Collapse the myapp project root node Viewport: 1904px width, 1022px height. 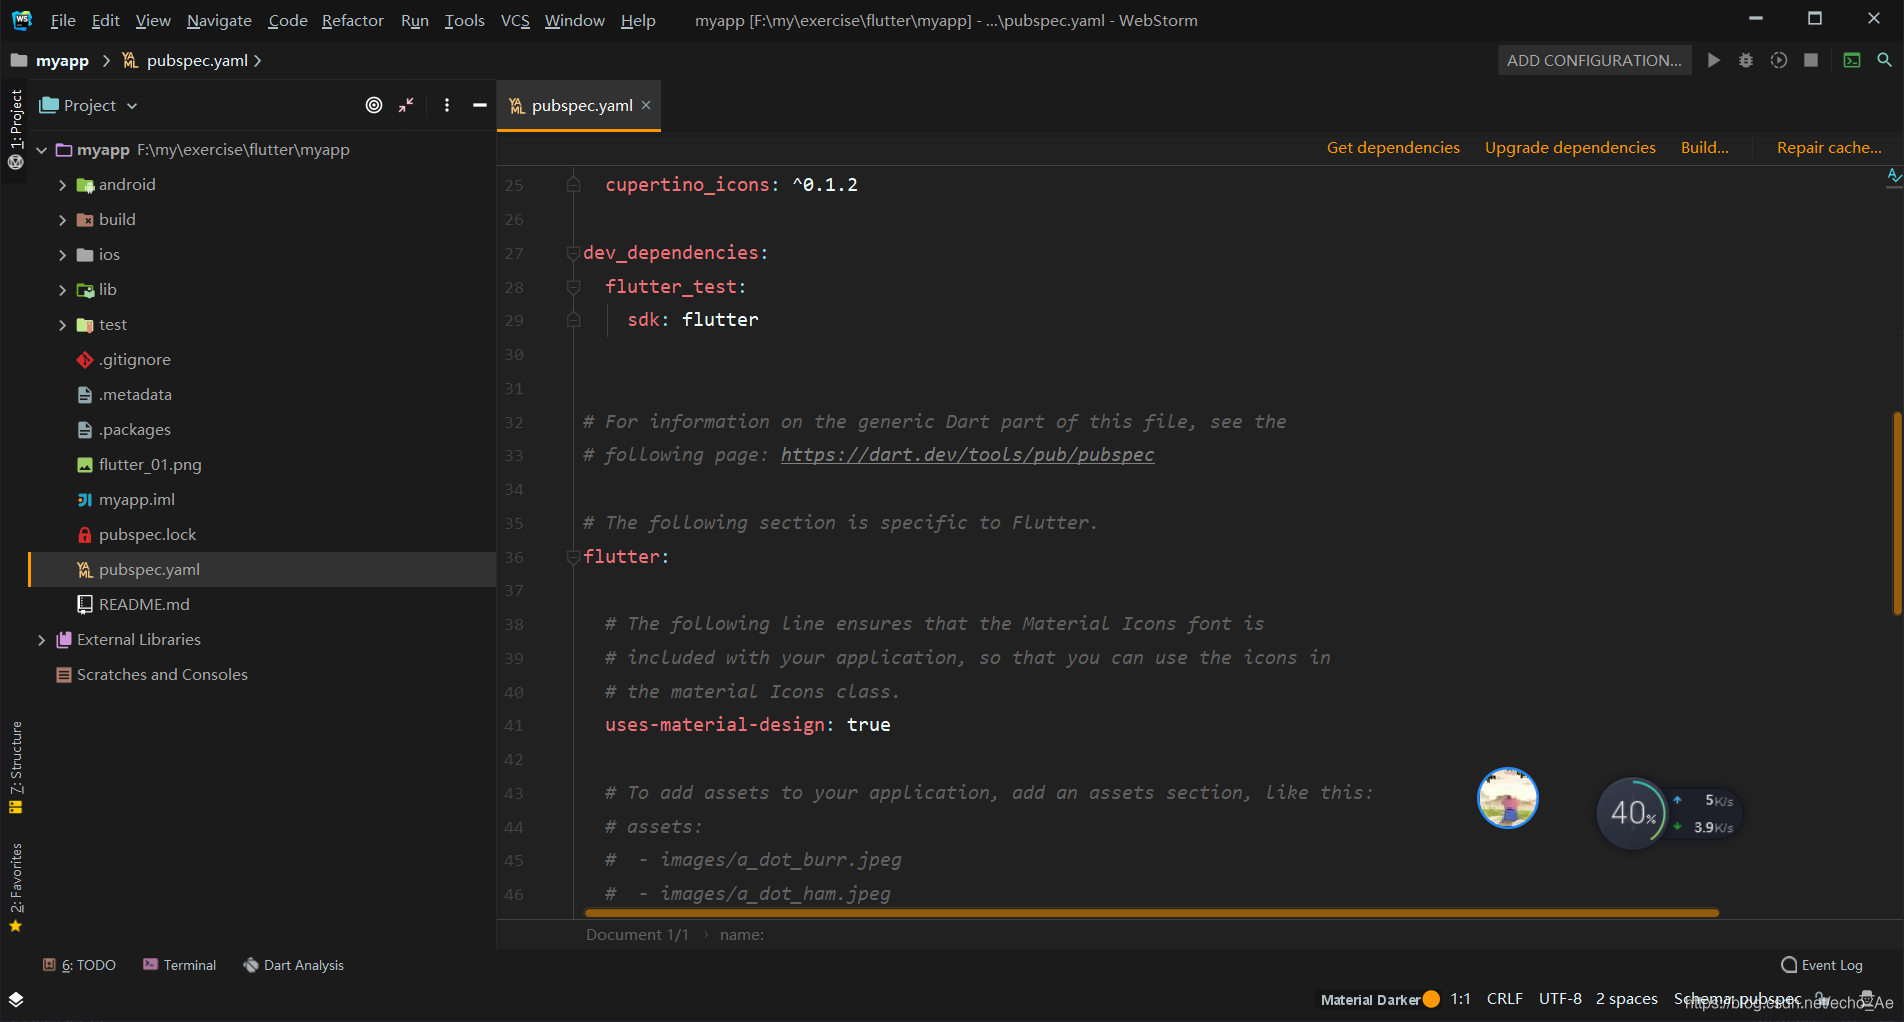(x=41, y=149)
